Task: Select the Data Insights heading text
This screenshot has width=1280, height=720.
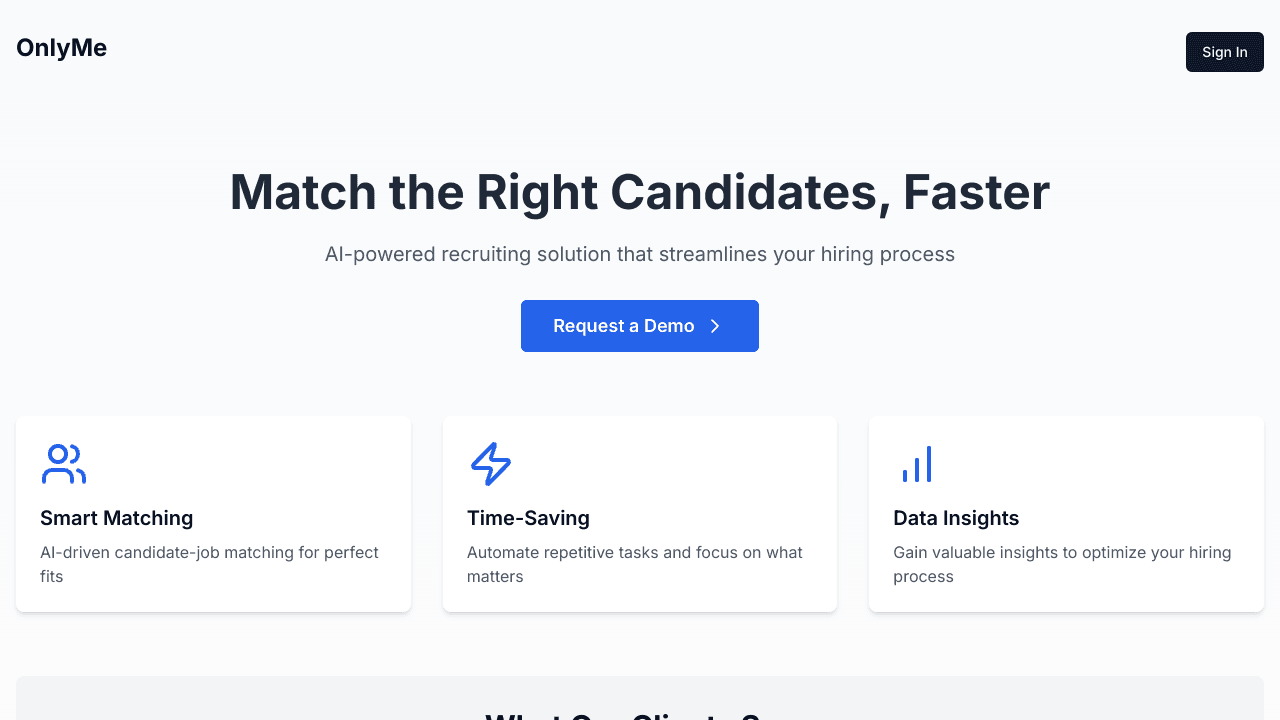Action: (956, 518)
